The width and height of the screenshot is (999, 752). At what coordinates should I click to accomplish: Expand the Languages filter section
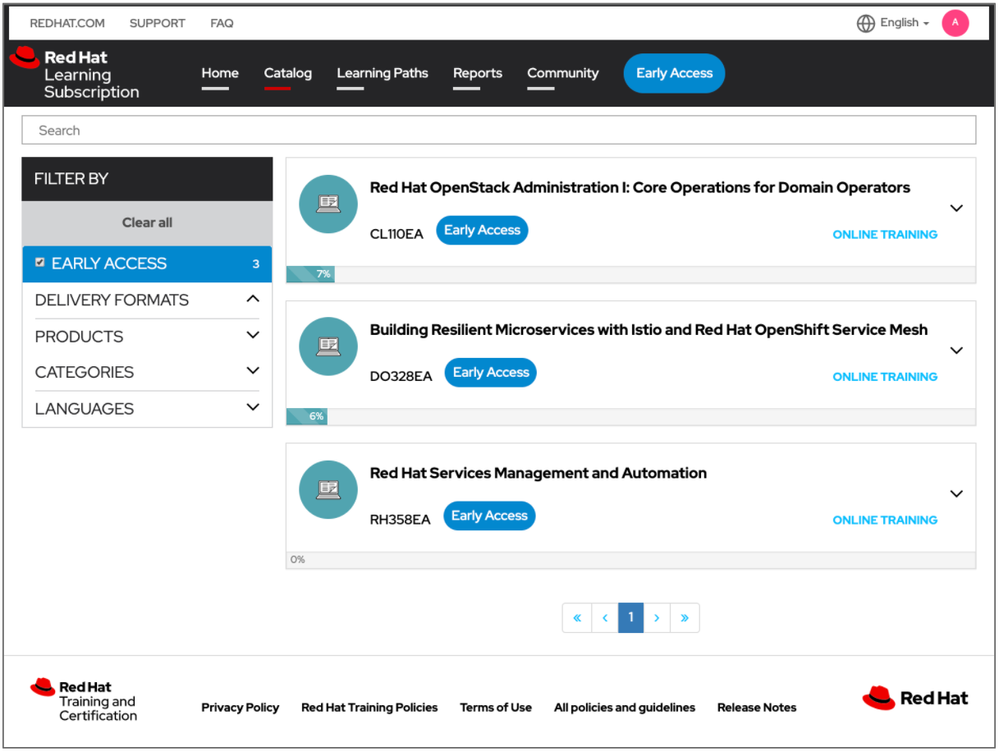252,408
